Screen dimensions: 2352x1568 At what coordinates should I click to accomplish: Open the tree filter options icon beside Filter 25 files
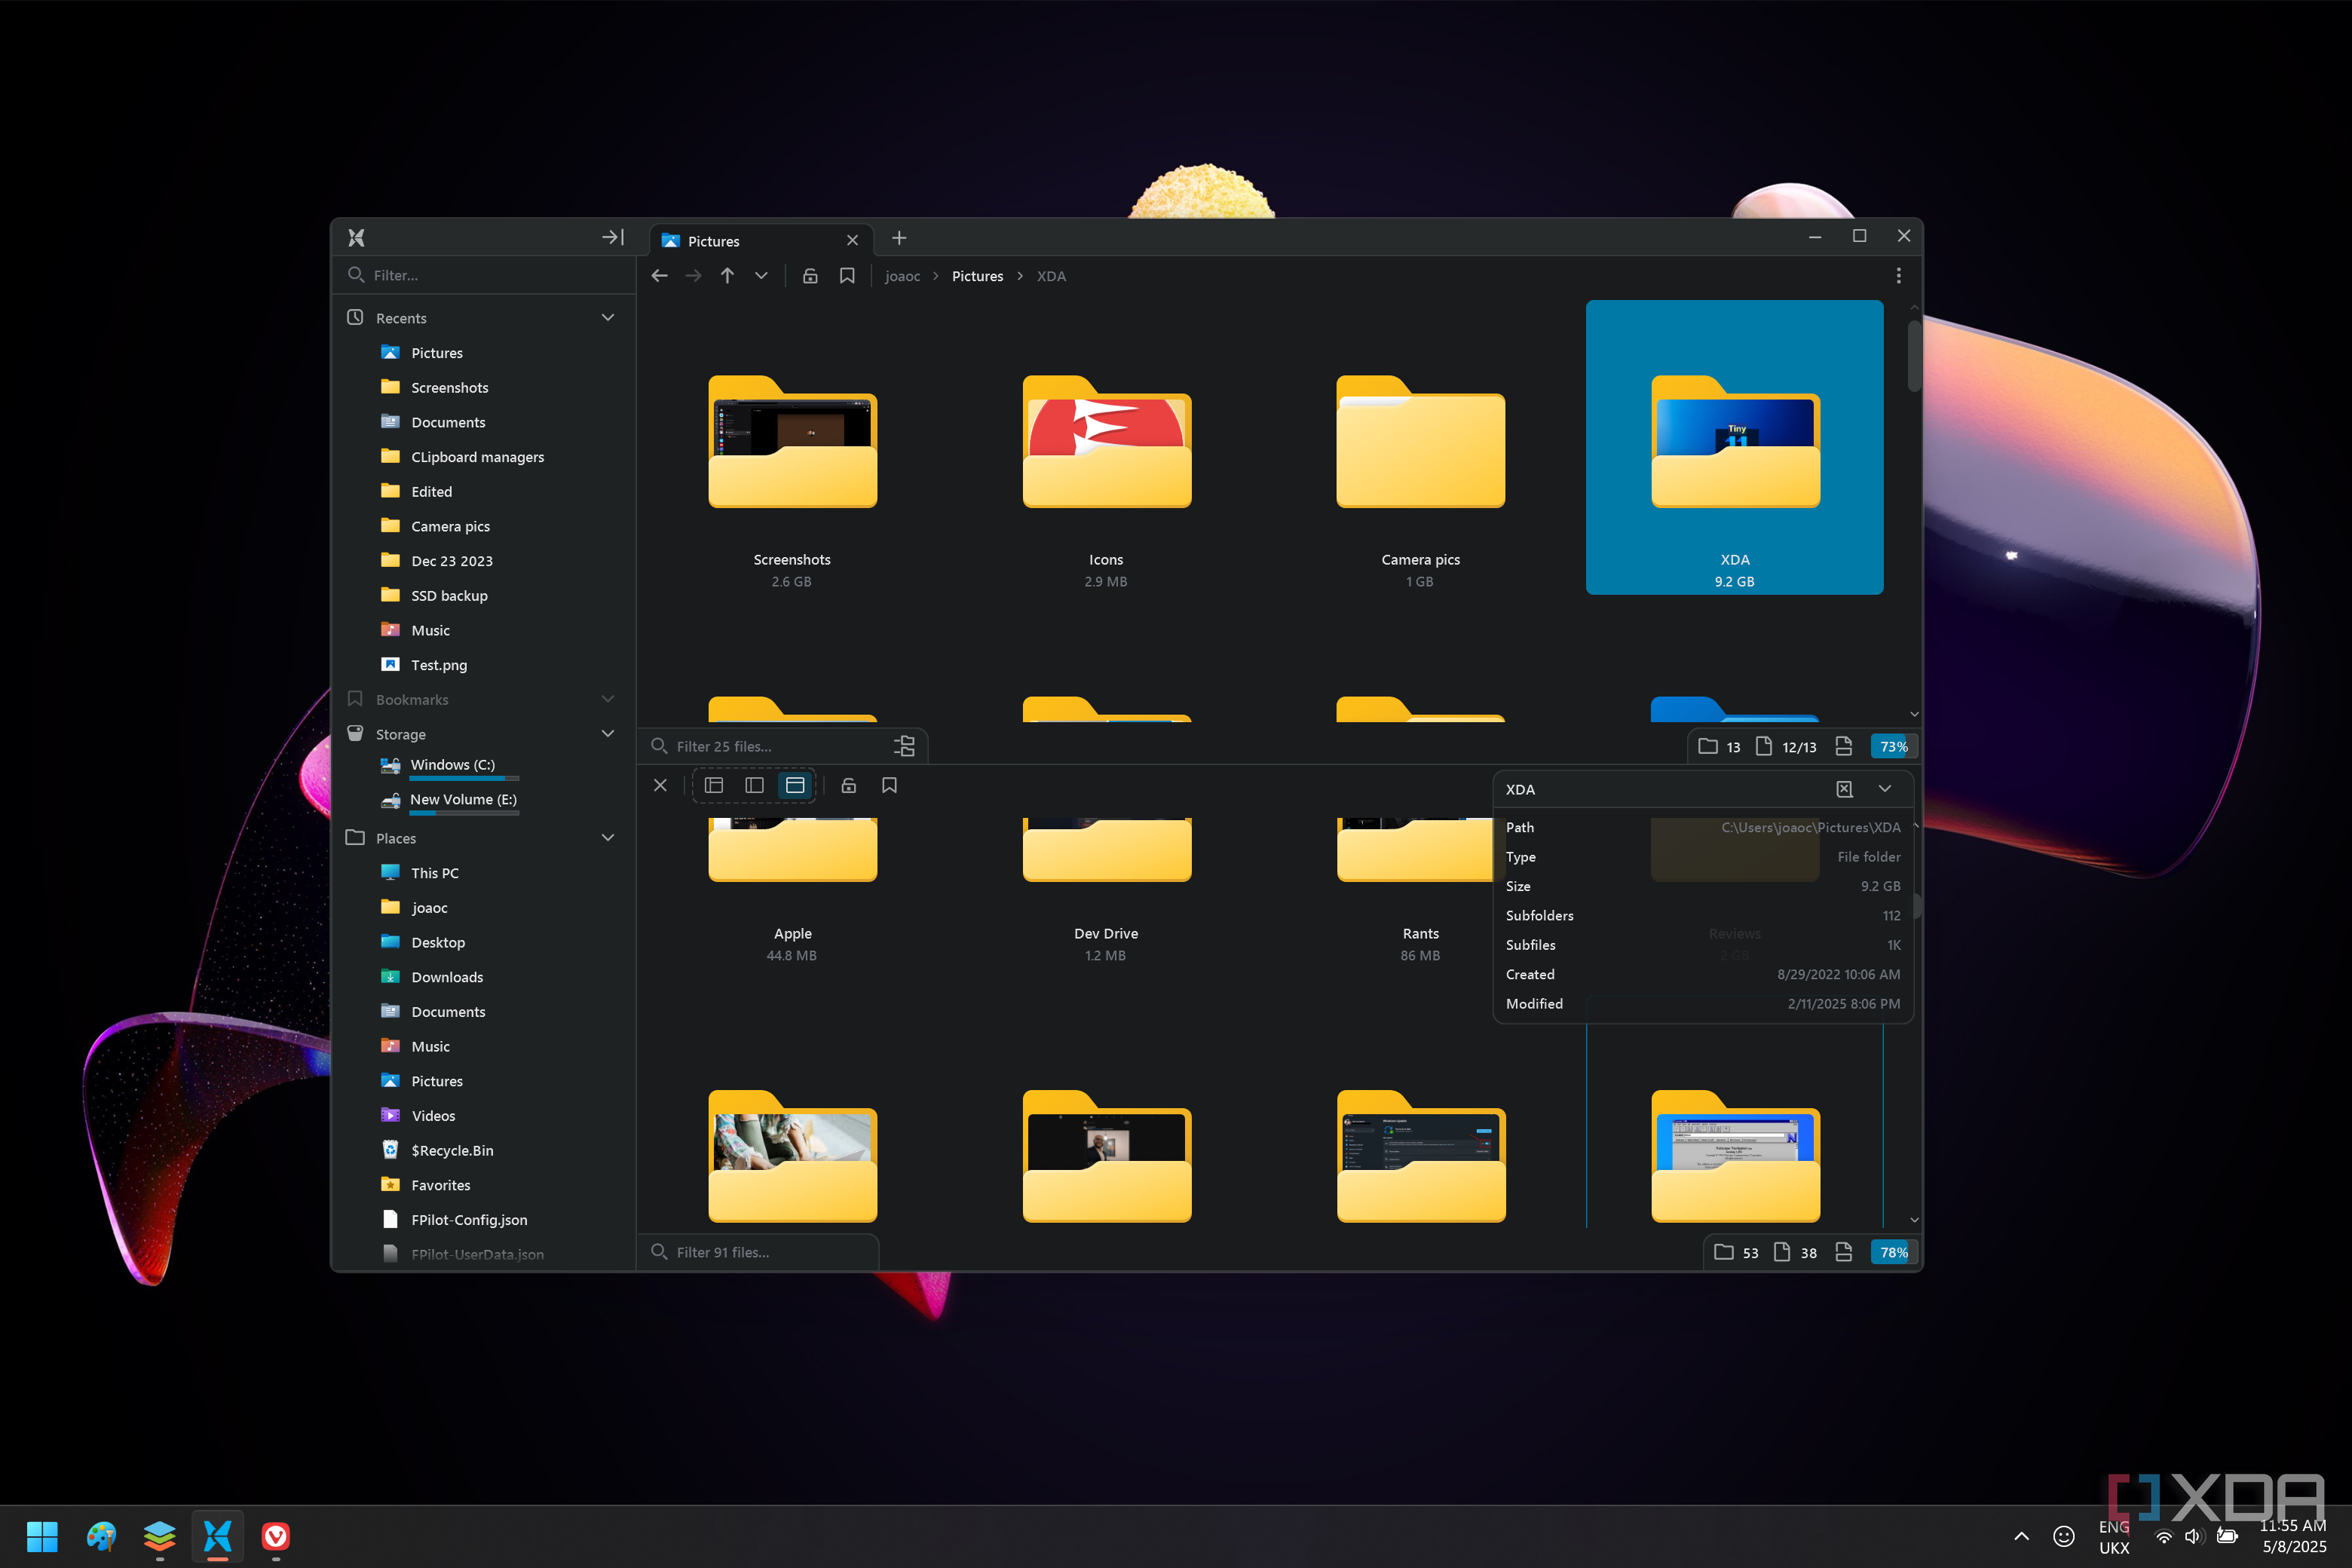904,746
